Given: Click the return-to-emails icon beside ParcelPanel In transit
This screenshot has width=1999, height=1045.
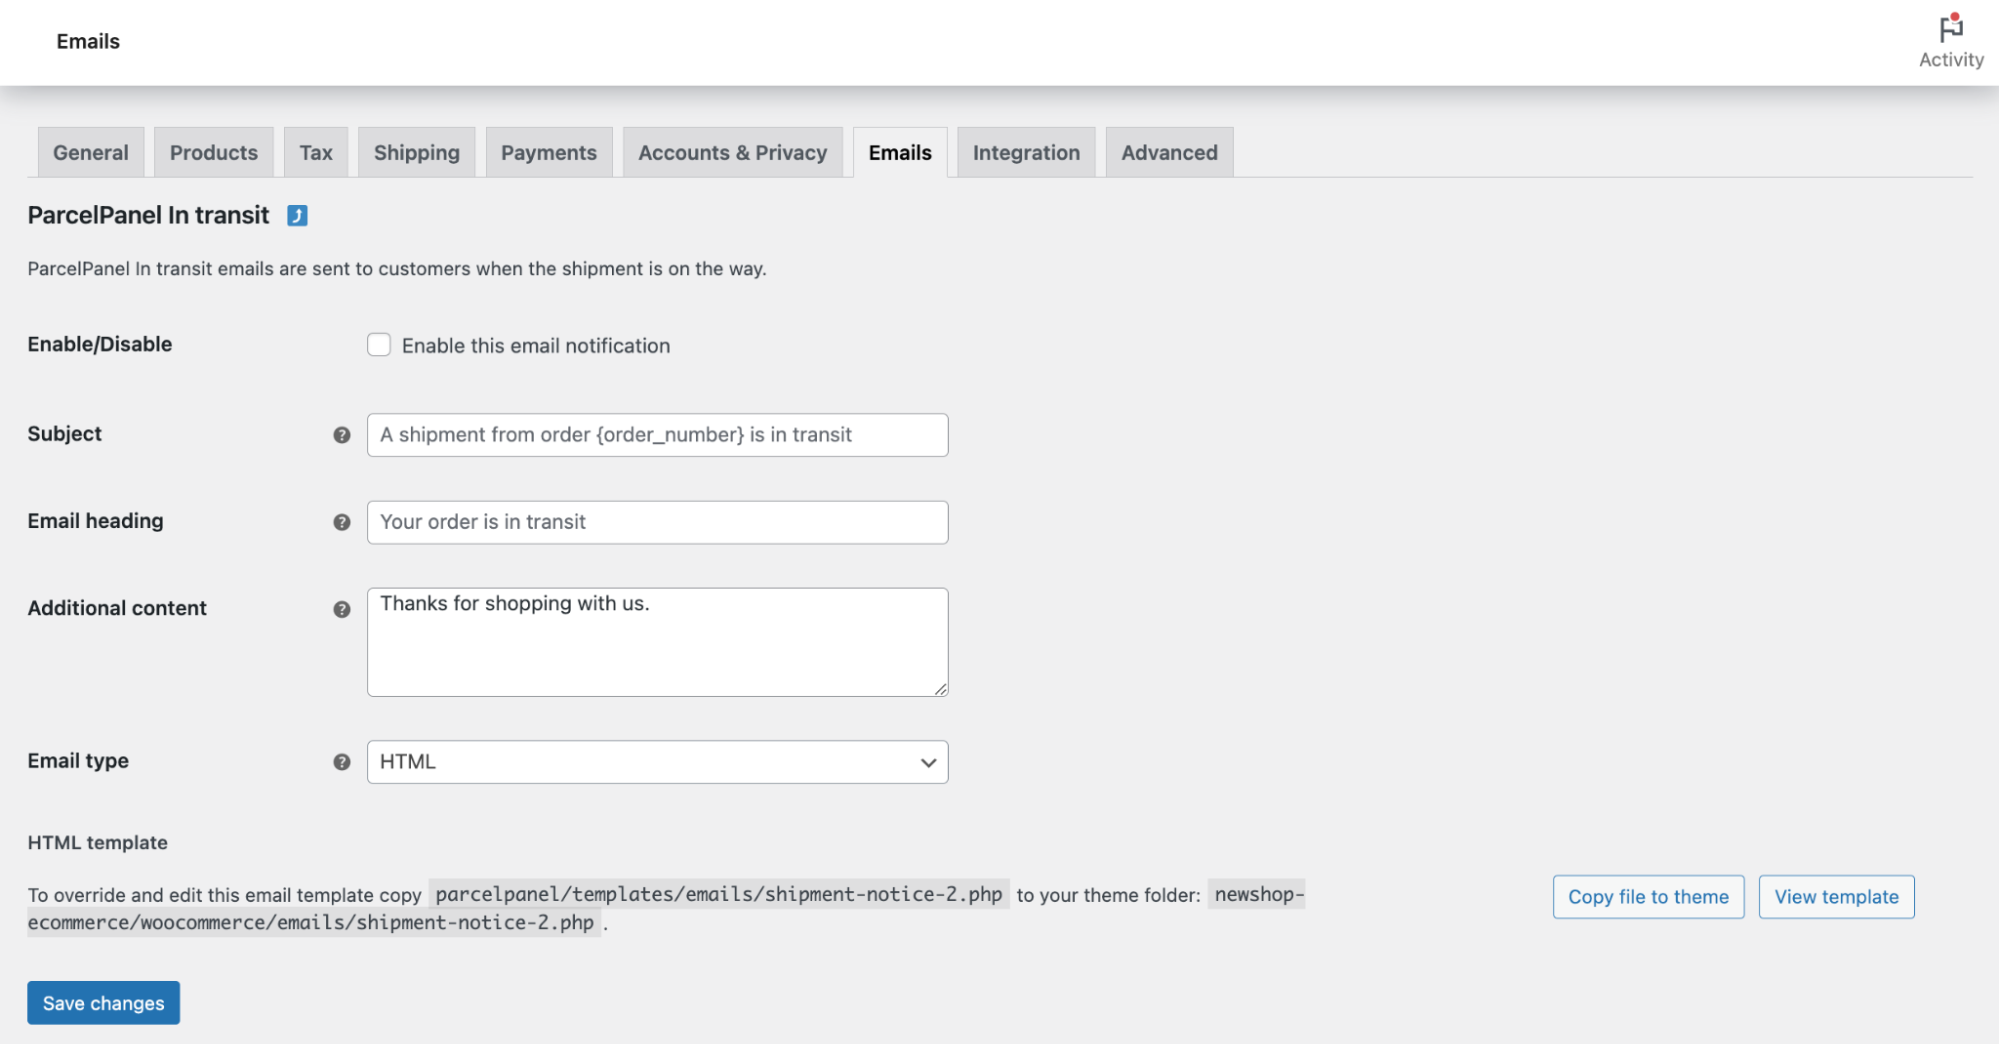Looking at the screenshot, I should [x=297, y=216].
